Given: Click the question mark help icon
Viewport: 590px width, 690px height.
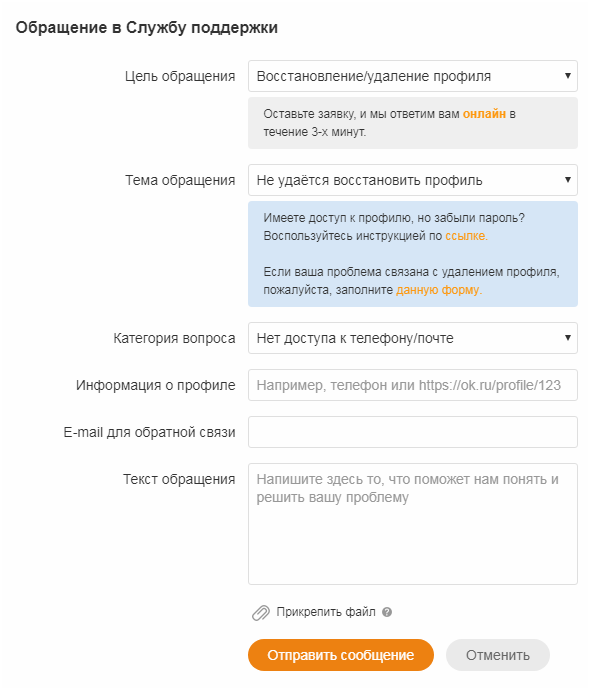Looking at the screenshot, I should 387,612.
